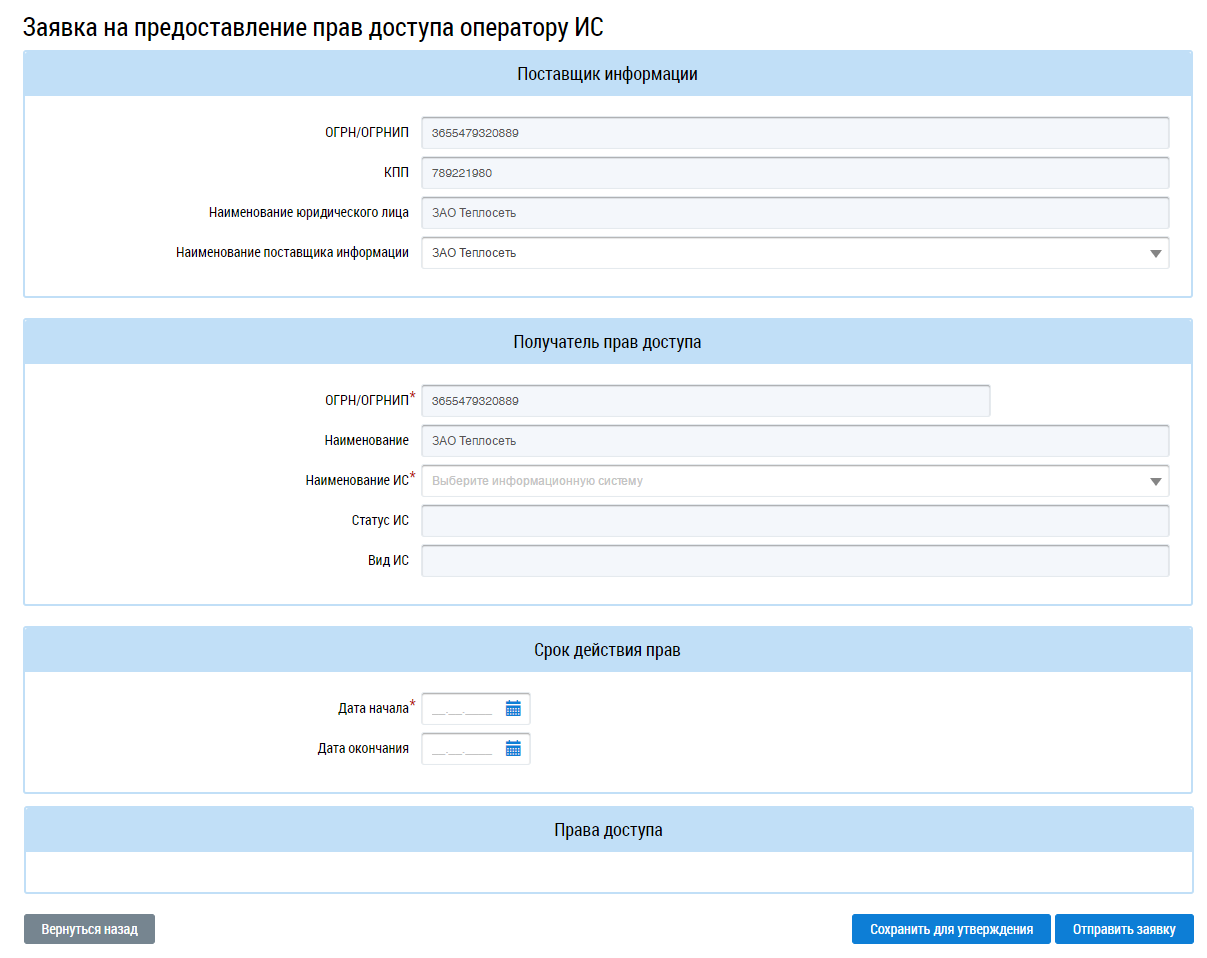Click the Поставщик информации section header
1207x958 pixels.
pyautogui.click(x=608, y=74)
